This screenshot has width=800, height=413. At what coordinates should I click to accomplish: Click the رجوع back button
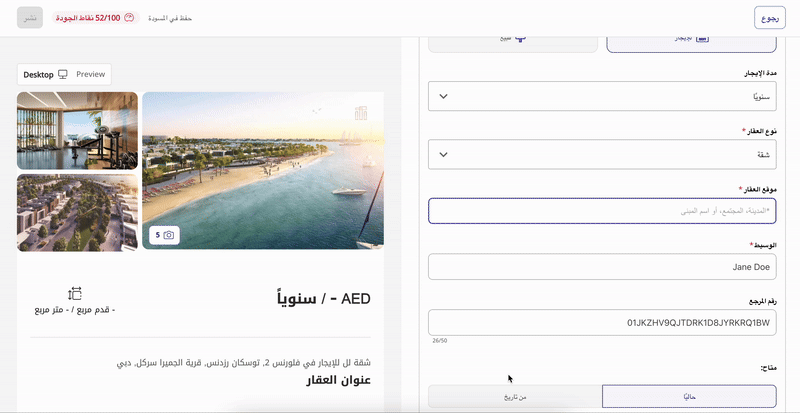click(769, 18)
